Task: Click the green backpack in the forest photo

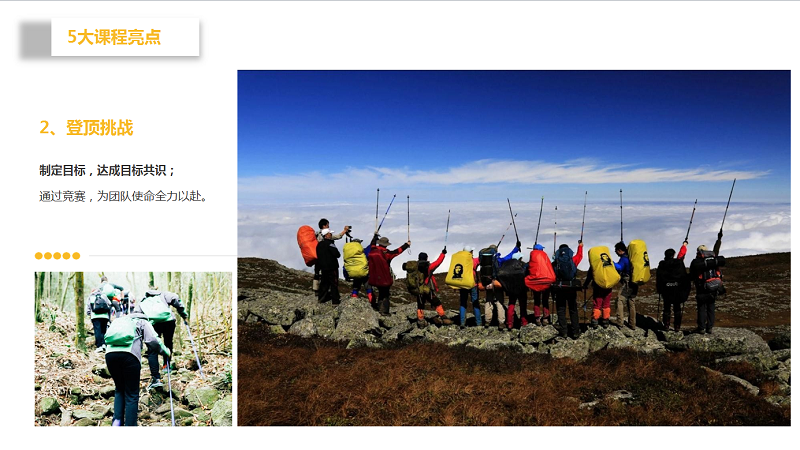Action: click(121, 331)
